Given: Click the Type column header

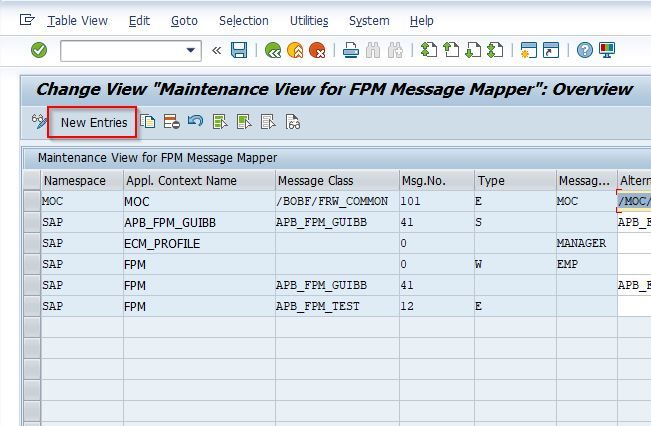Looking at the screenshot, I should click(x=515, y=180).
